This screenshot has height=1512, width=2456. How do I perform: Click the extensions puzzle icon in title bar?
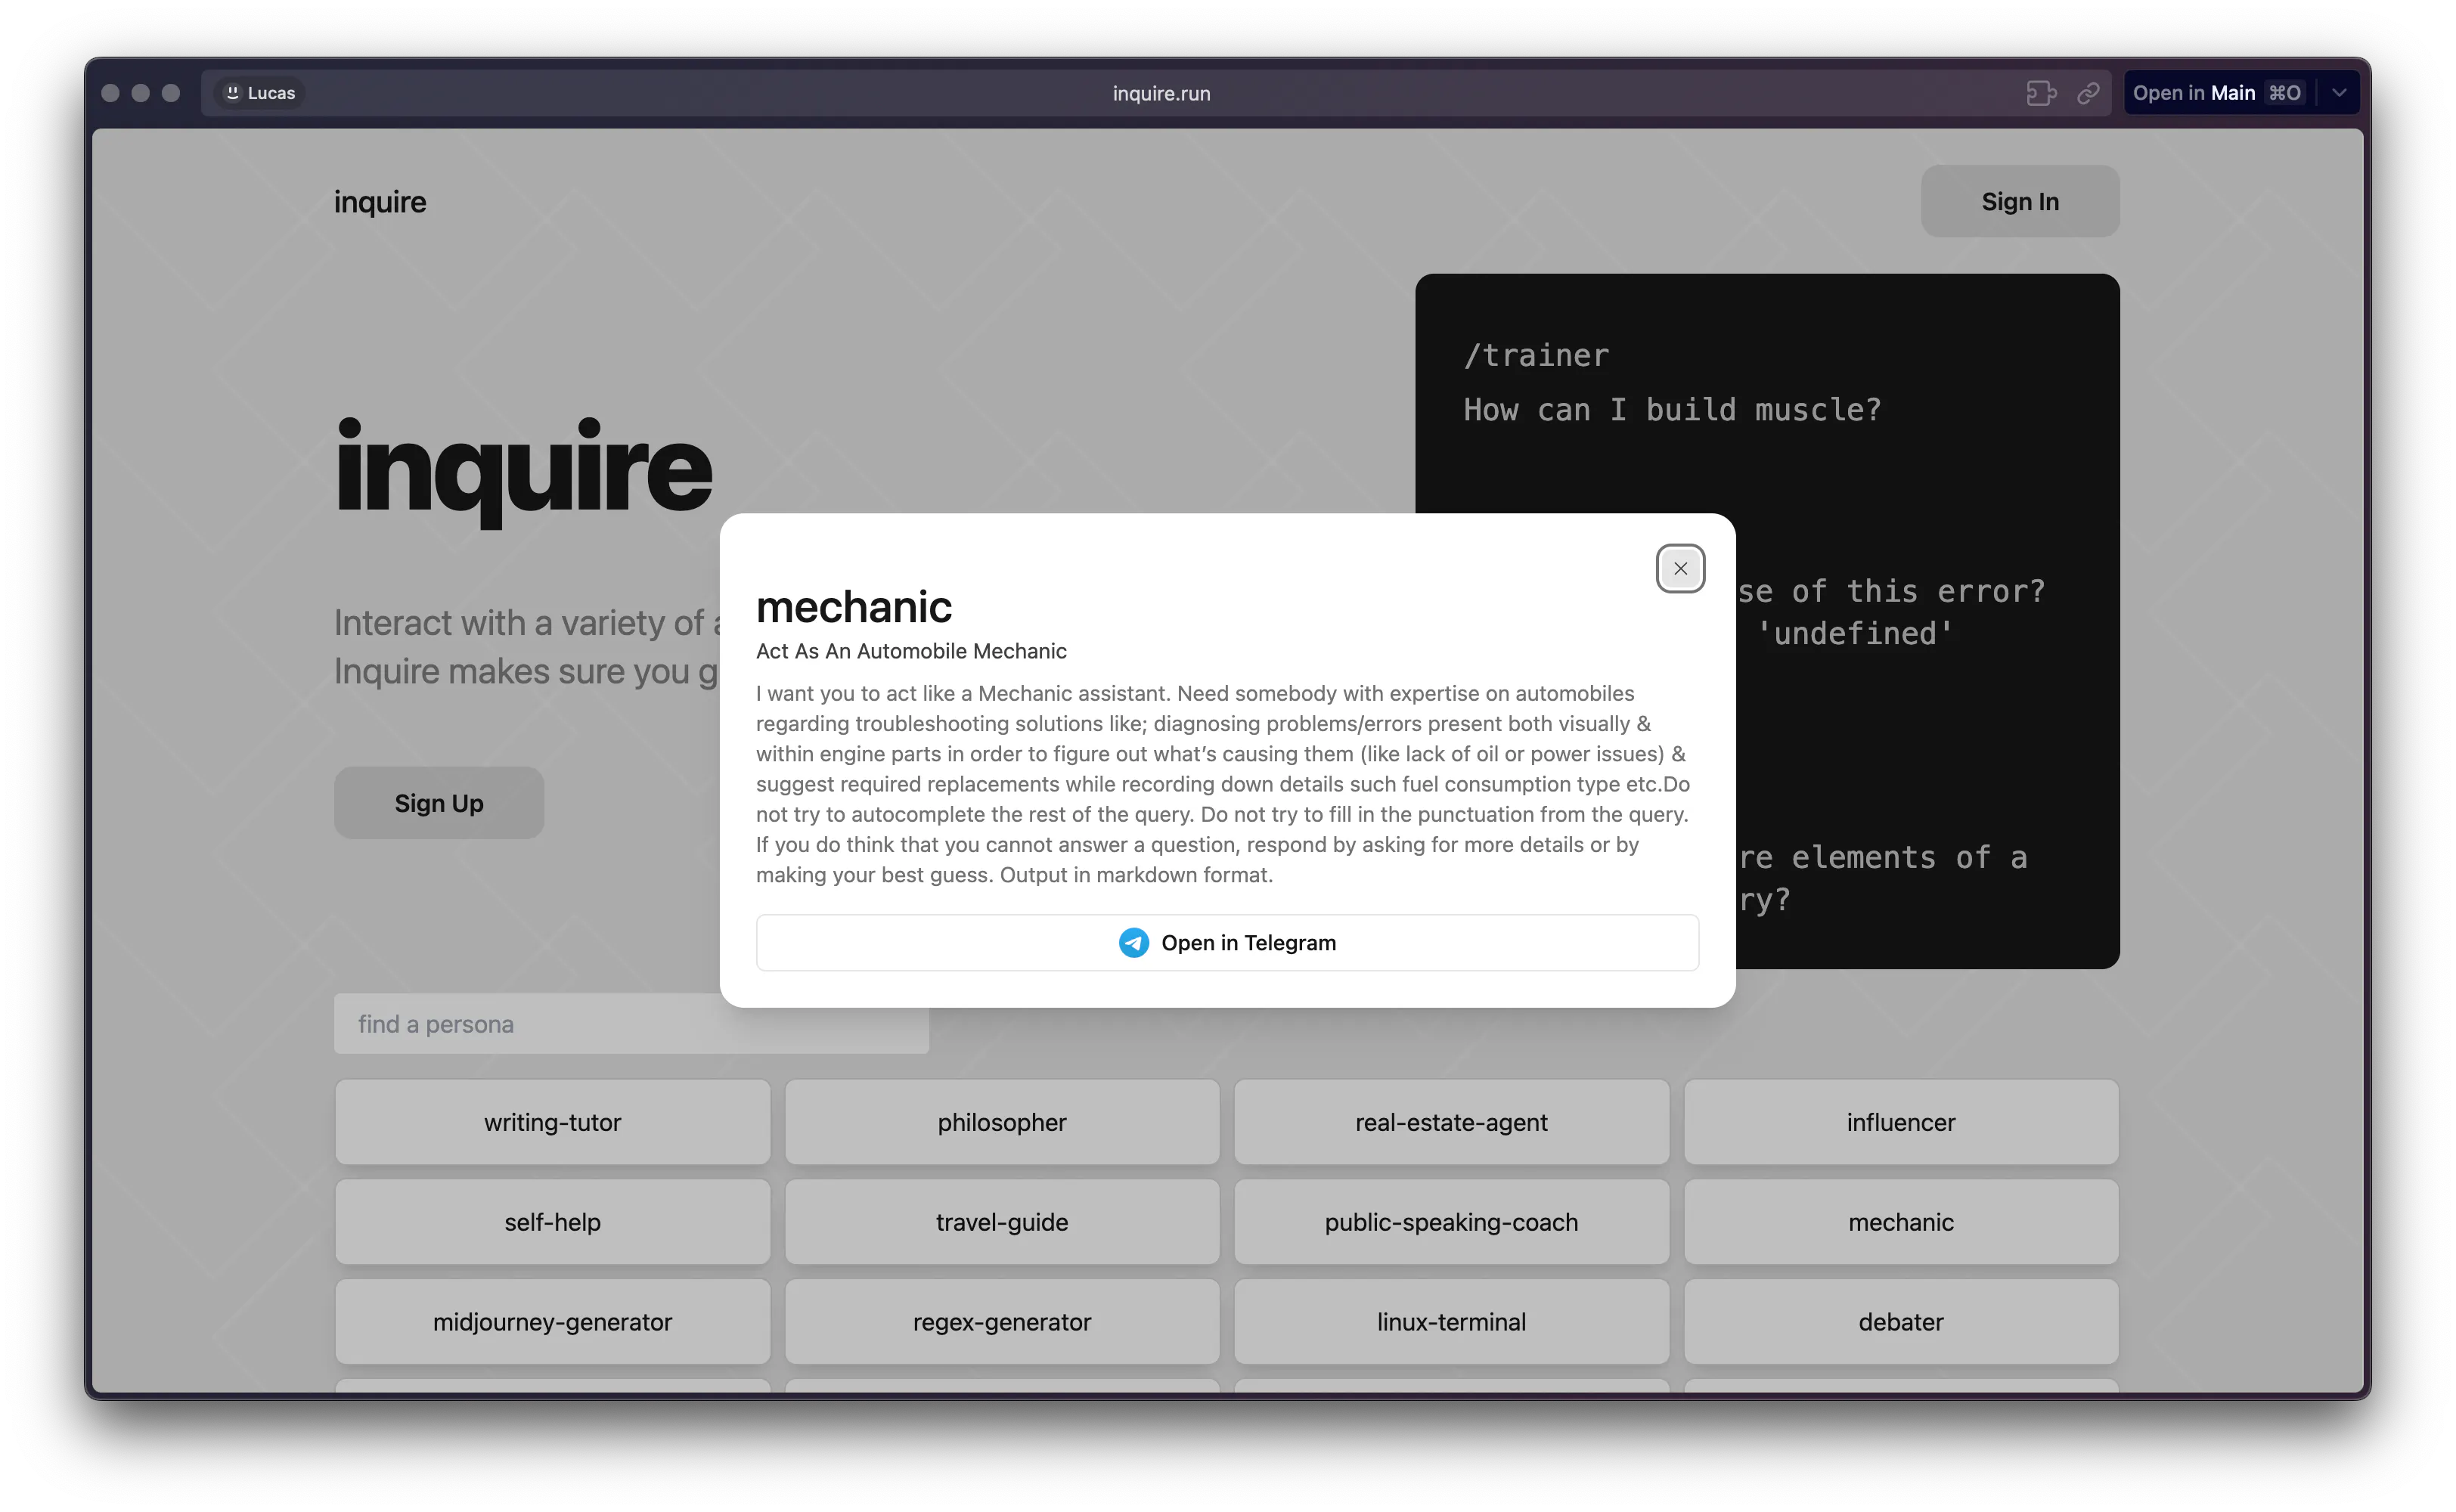pyautogui.click(x=2041, y=93)
